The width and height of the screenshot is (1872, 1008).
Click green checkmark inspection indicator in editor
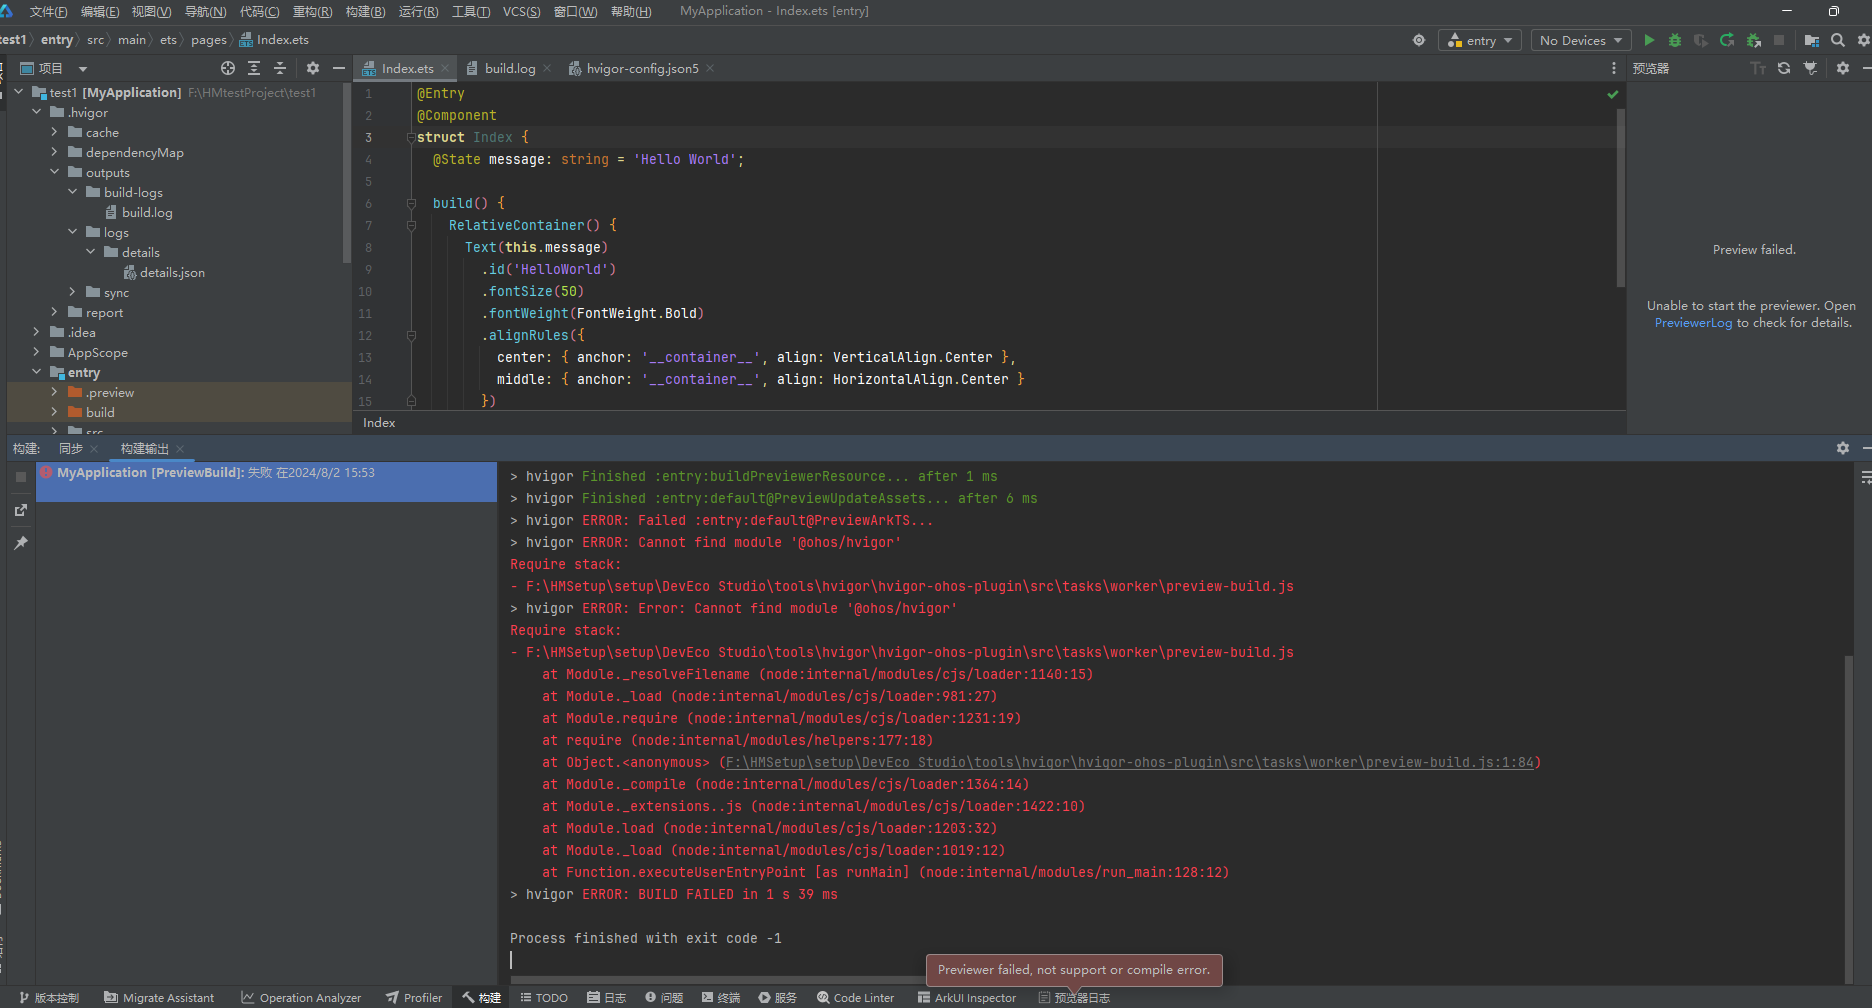click(1612, 94)
